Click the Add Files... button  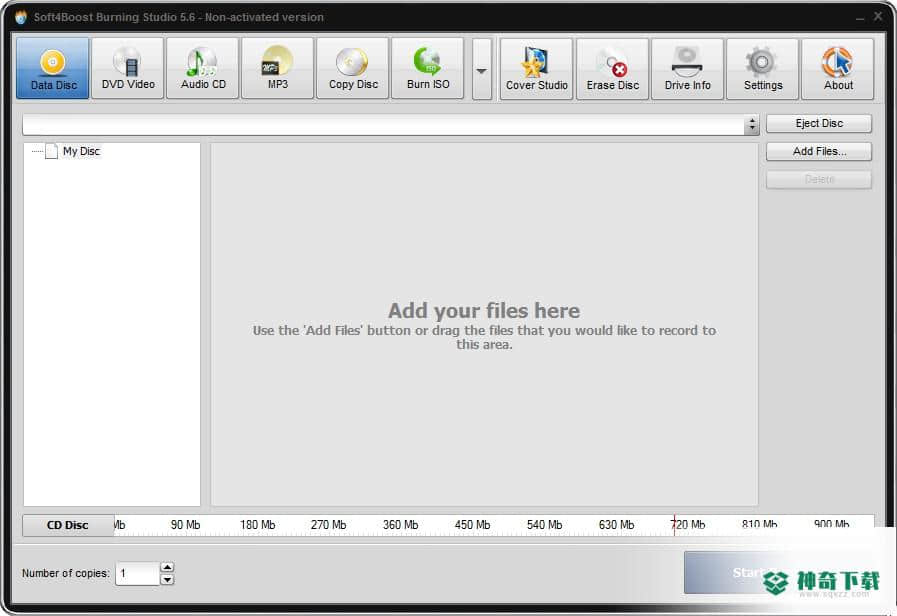click(x=819, y=152)
